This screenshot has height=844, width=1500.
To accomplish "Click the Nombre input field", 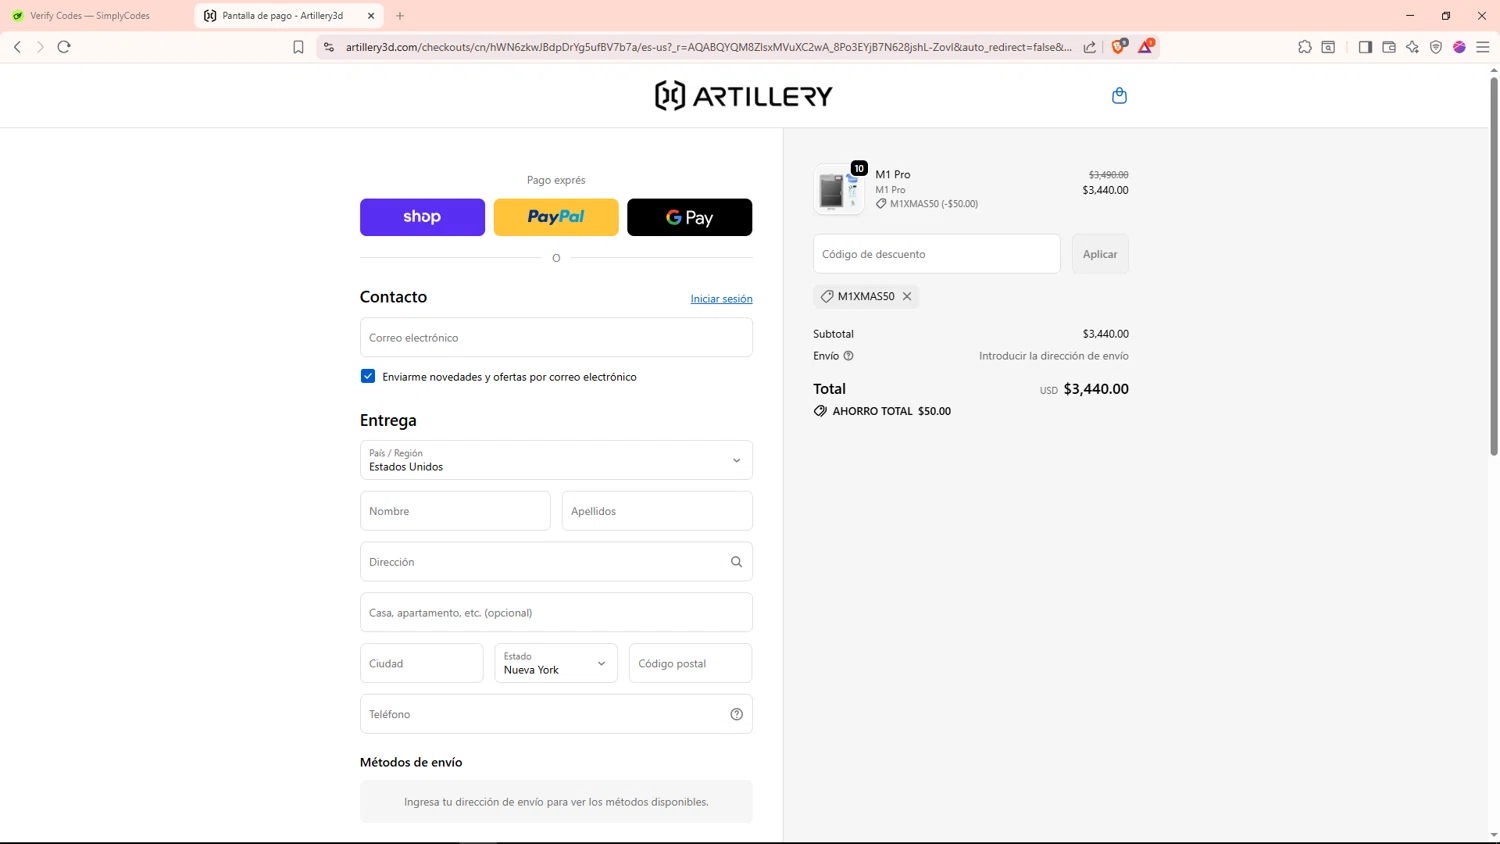I will click(x=455, y=511).
